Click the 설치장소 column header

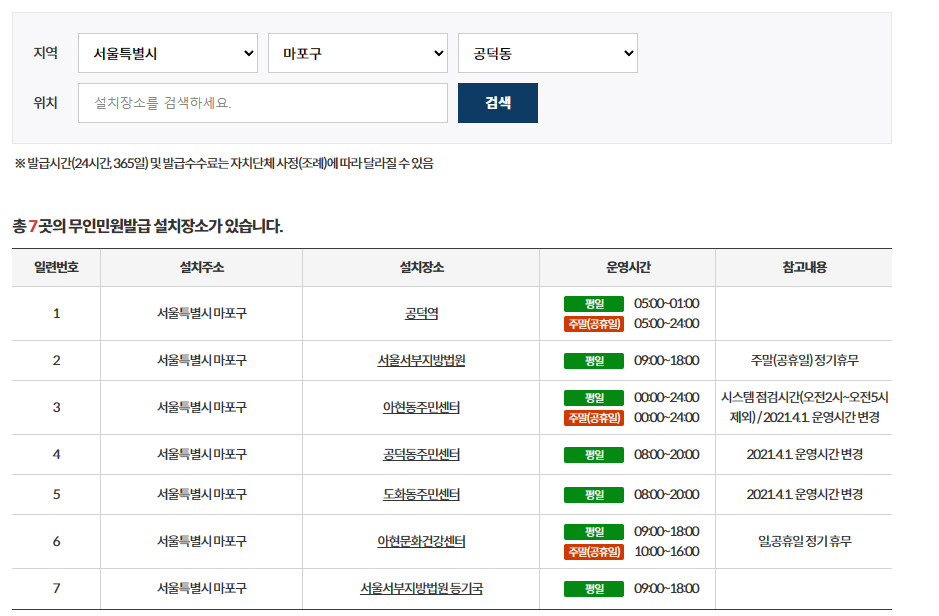(420, 267)
